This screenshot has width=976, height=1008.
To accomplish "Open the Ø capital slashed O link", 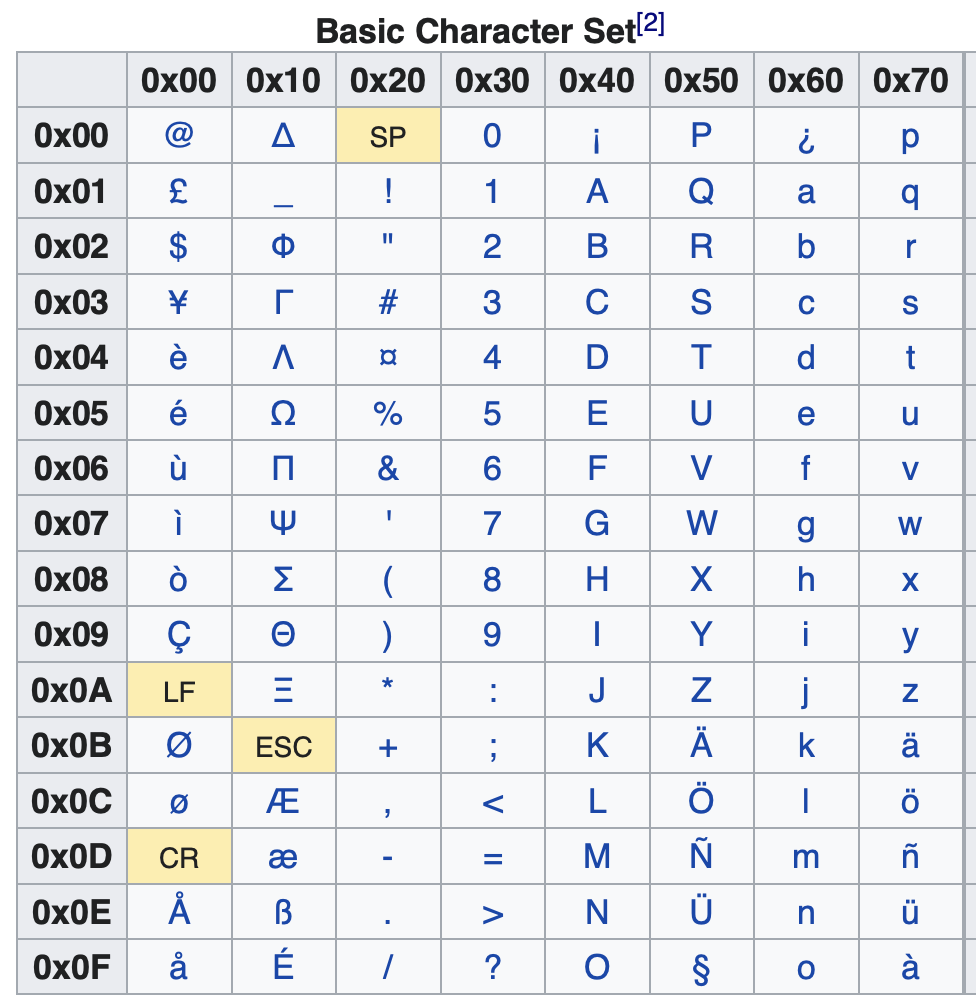I will pos(179,746).
